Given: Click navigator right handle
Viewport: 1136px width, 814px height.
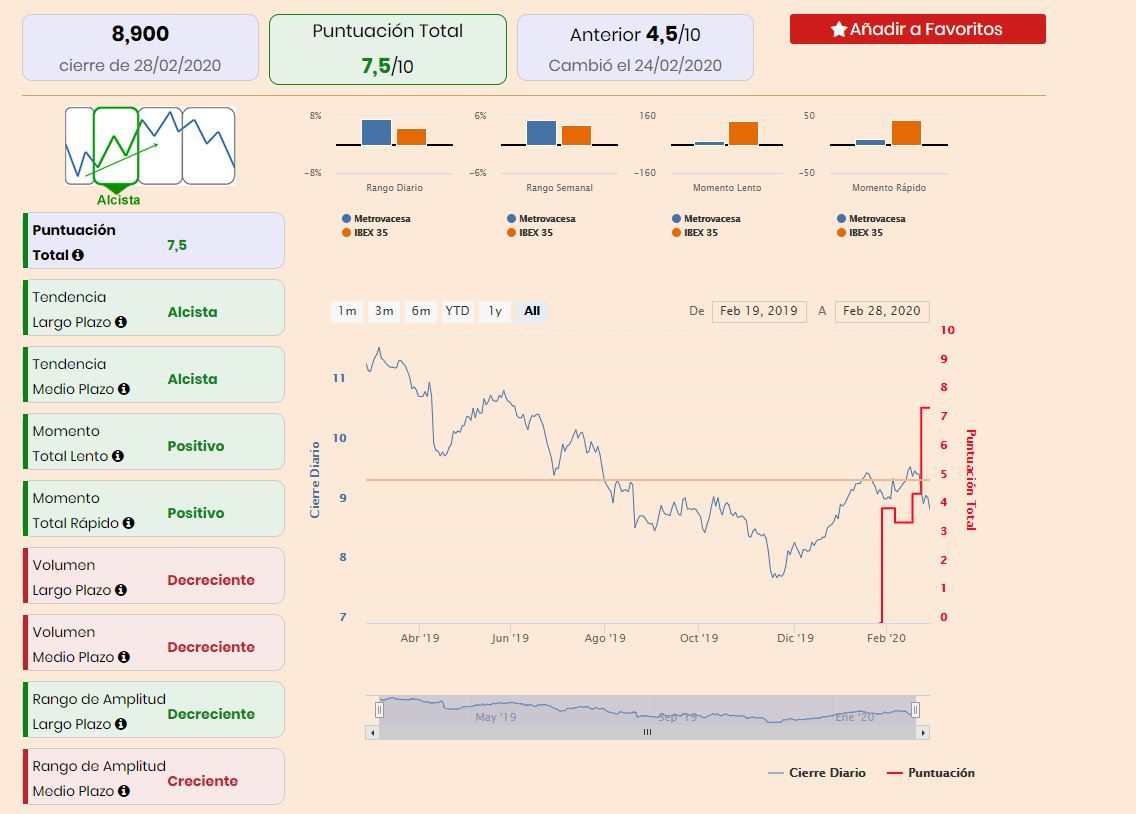Looking at the screenshot, I should (915, 710).
